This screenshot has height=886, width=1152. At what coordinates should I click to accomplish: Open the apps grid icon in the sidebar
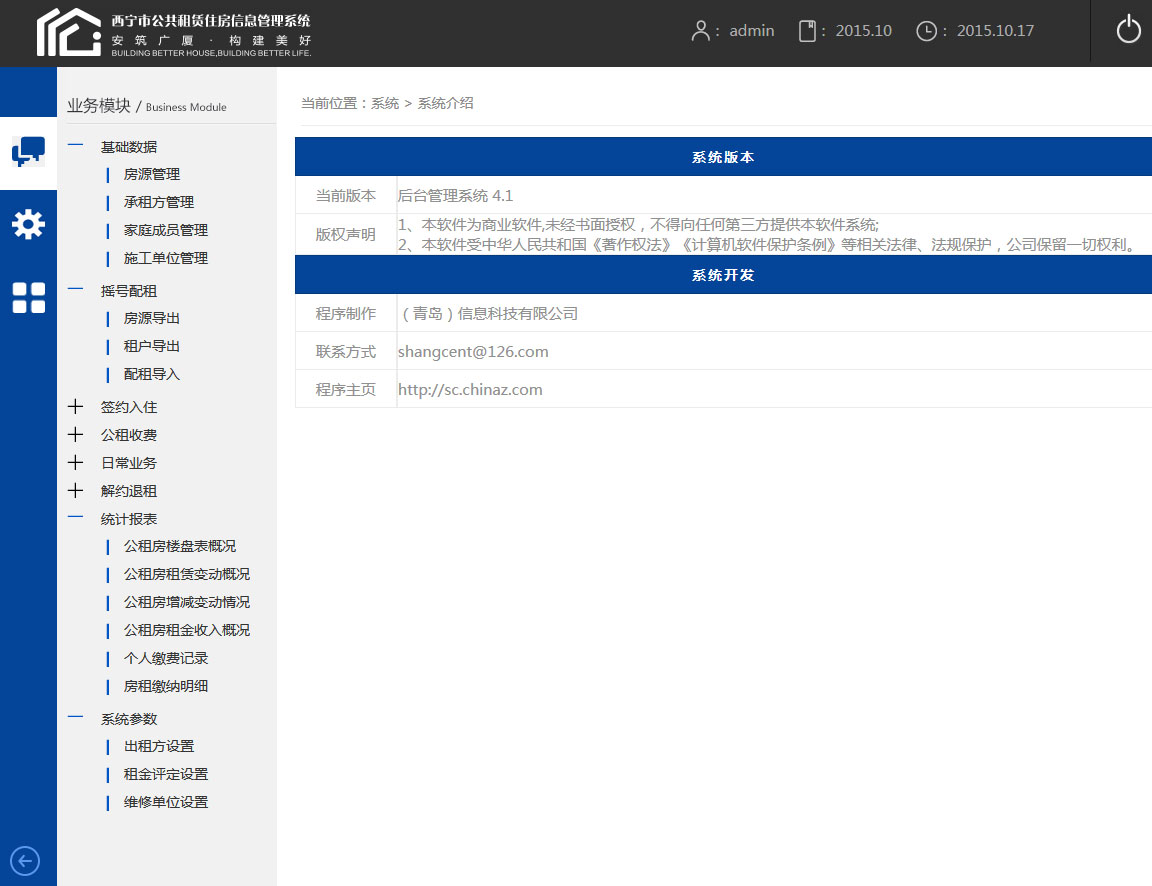28,296
